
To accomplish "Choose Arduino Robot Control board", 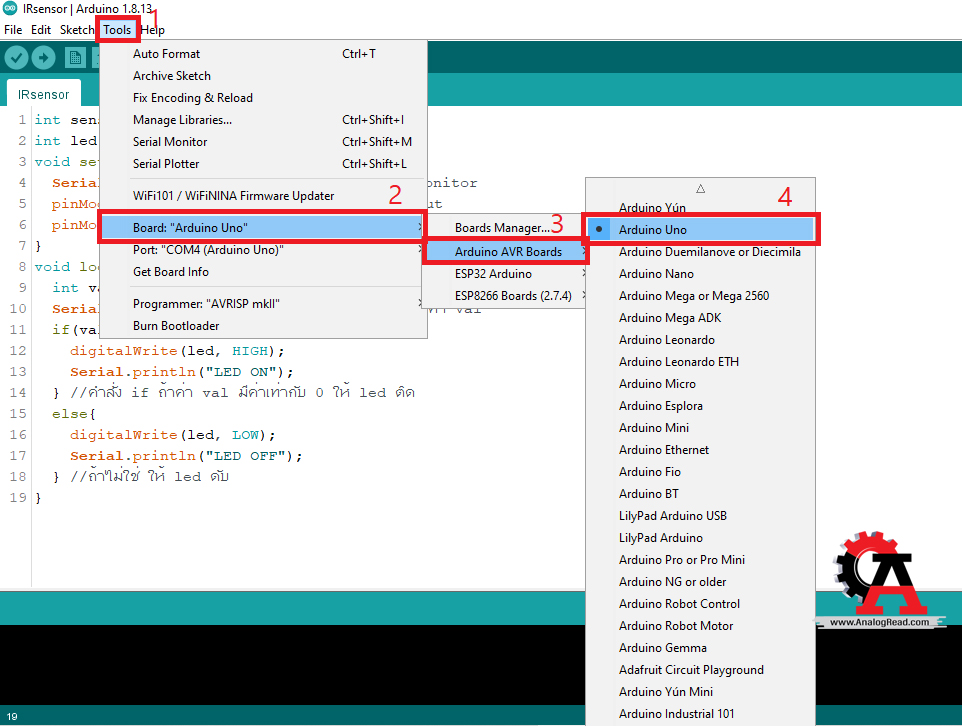I will pos(701,604).
